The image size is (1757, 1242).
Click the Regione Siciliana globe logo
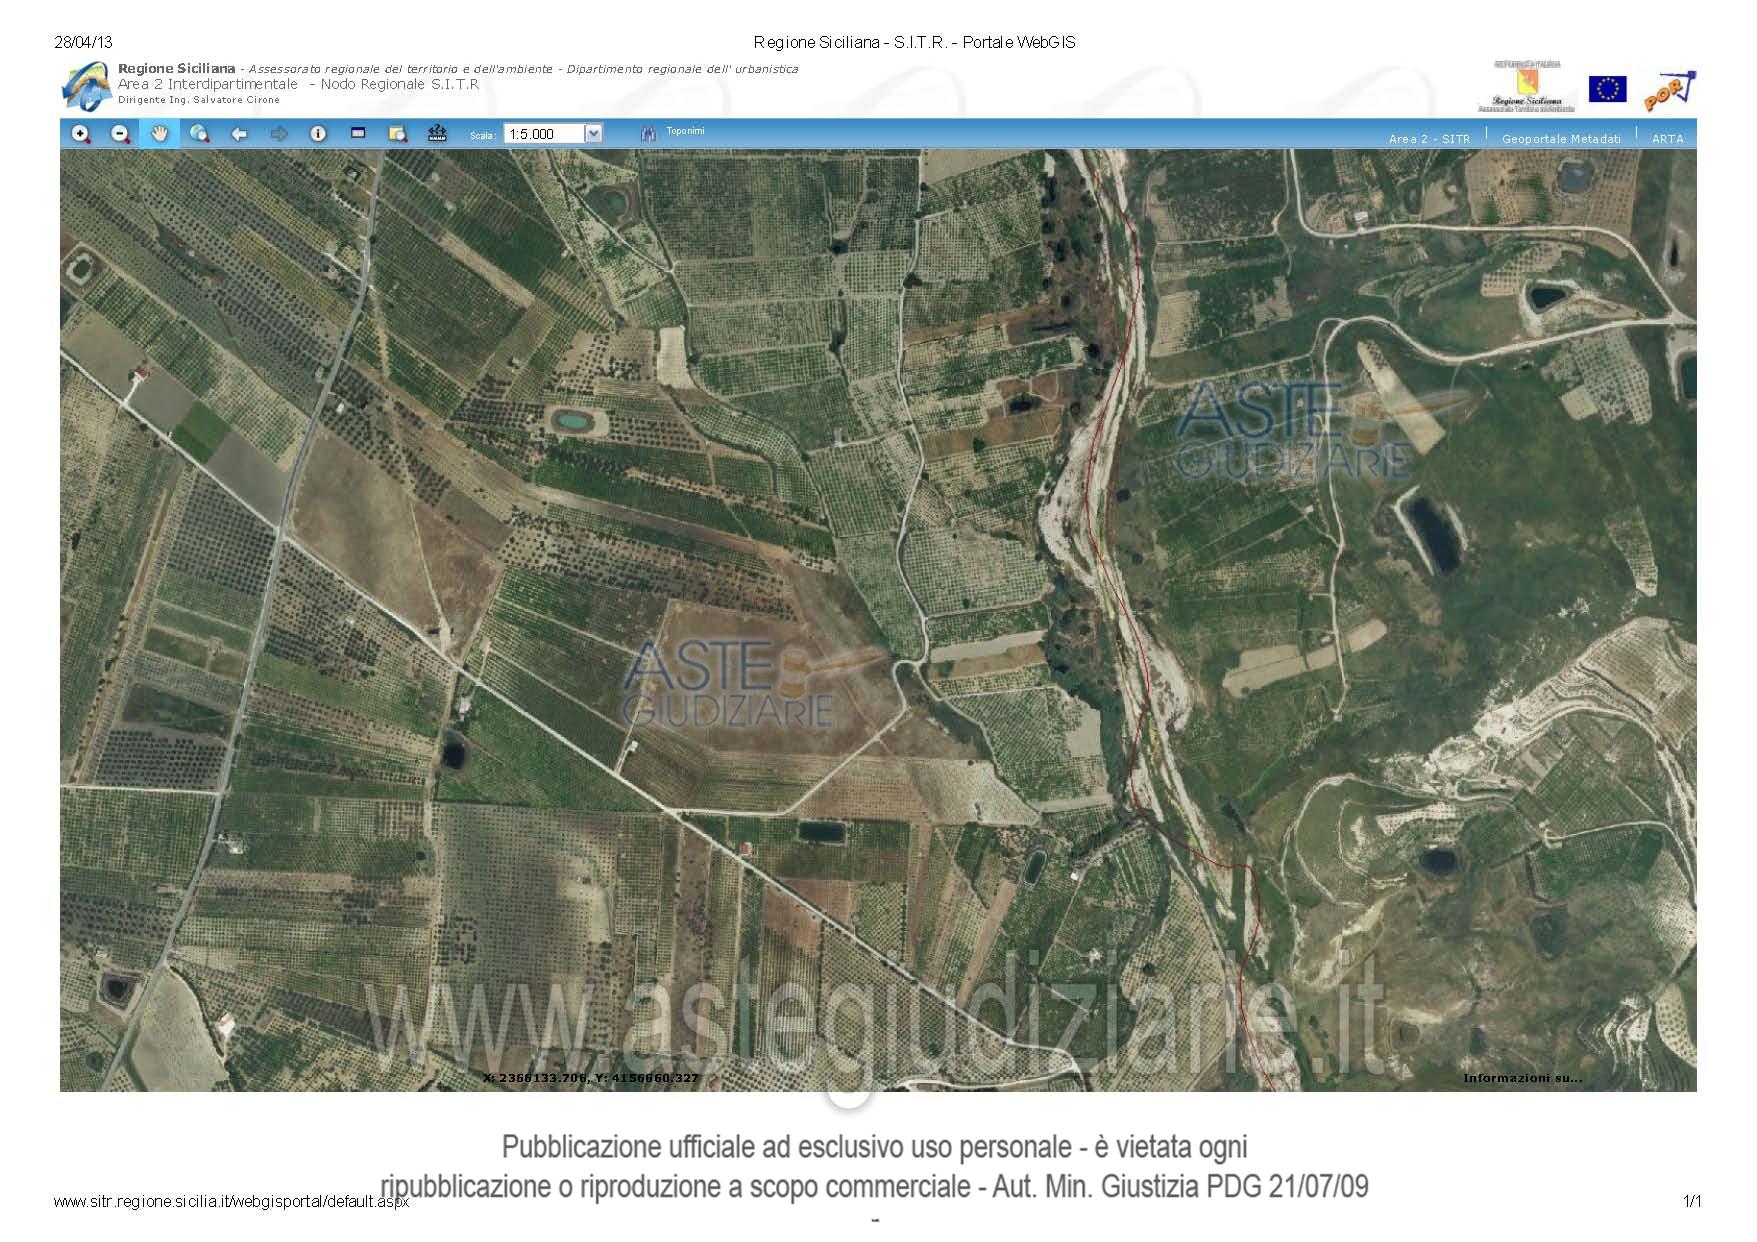point(86,85)
